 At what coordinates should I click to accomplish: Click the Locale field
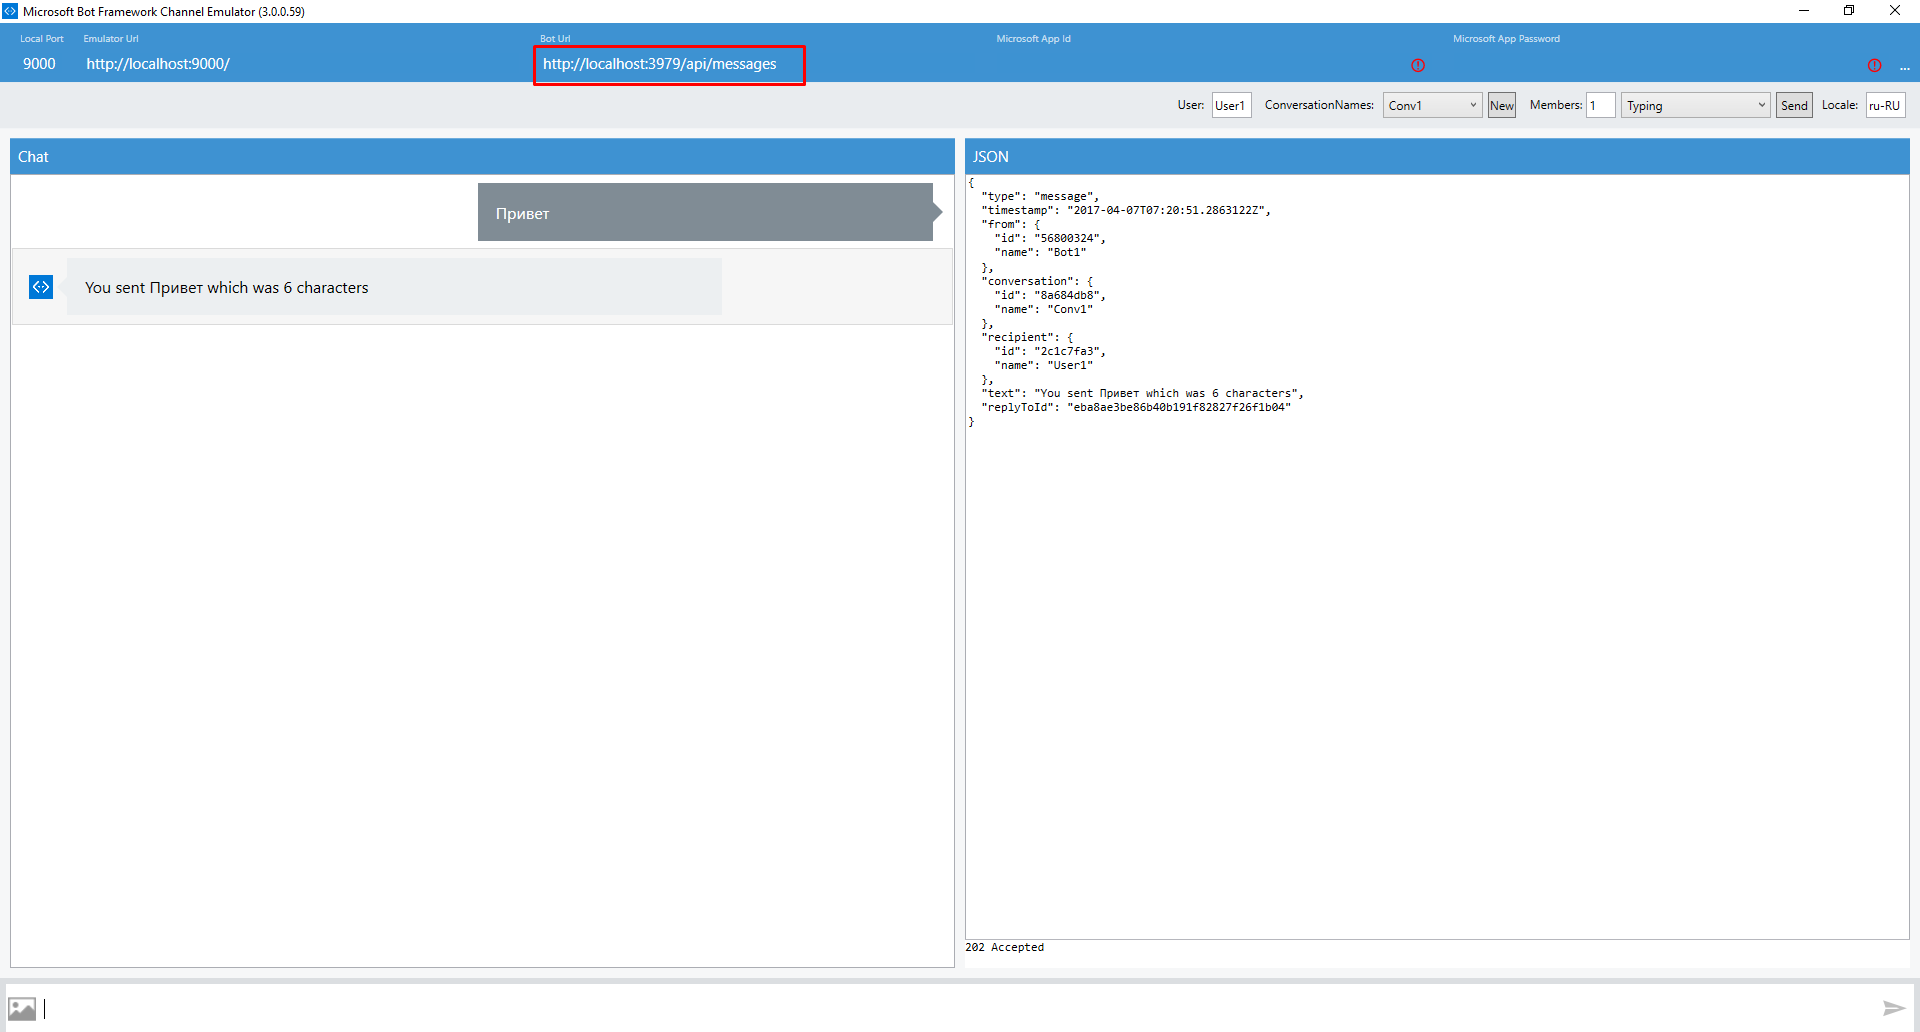(1885, 105)
